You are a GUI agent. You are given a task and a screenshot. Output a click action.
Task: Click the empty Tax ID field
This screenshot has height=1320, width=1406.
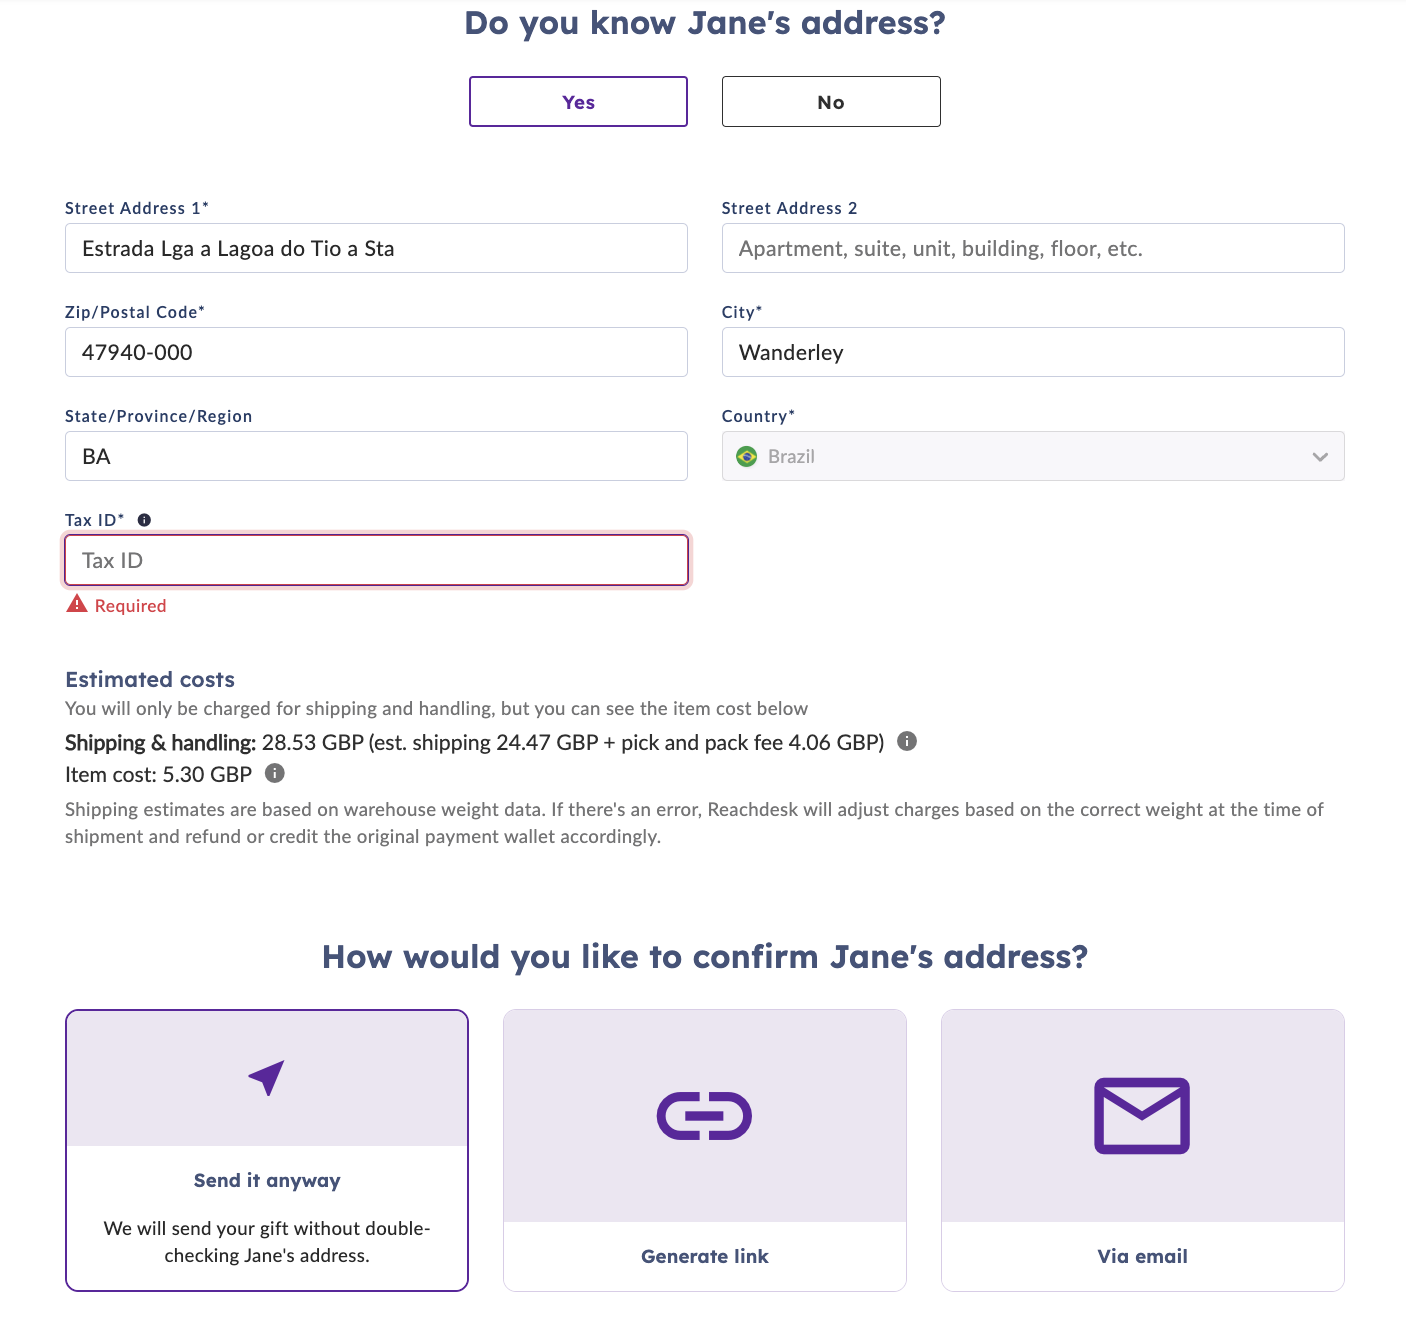(376, 560)
